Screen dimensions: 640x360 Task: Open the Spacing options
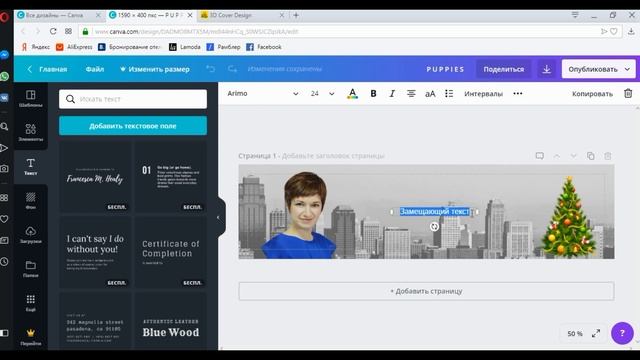coord(483,93)
